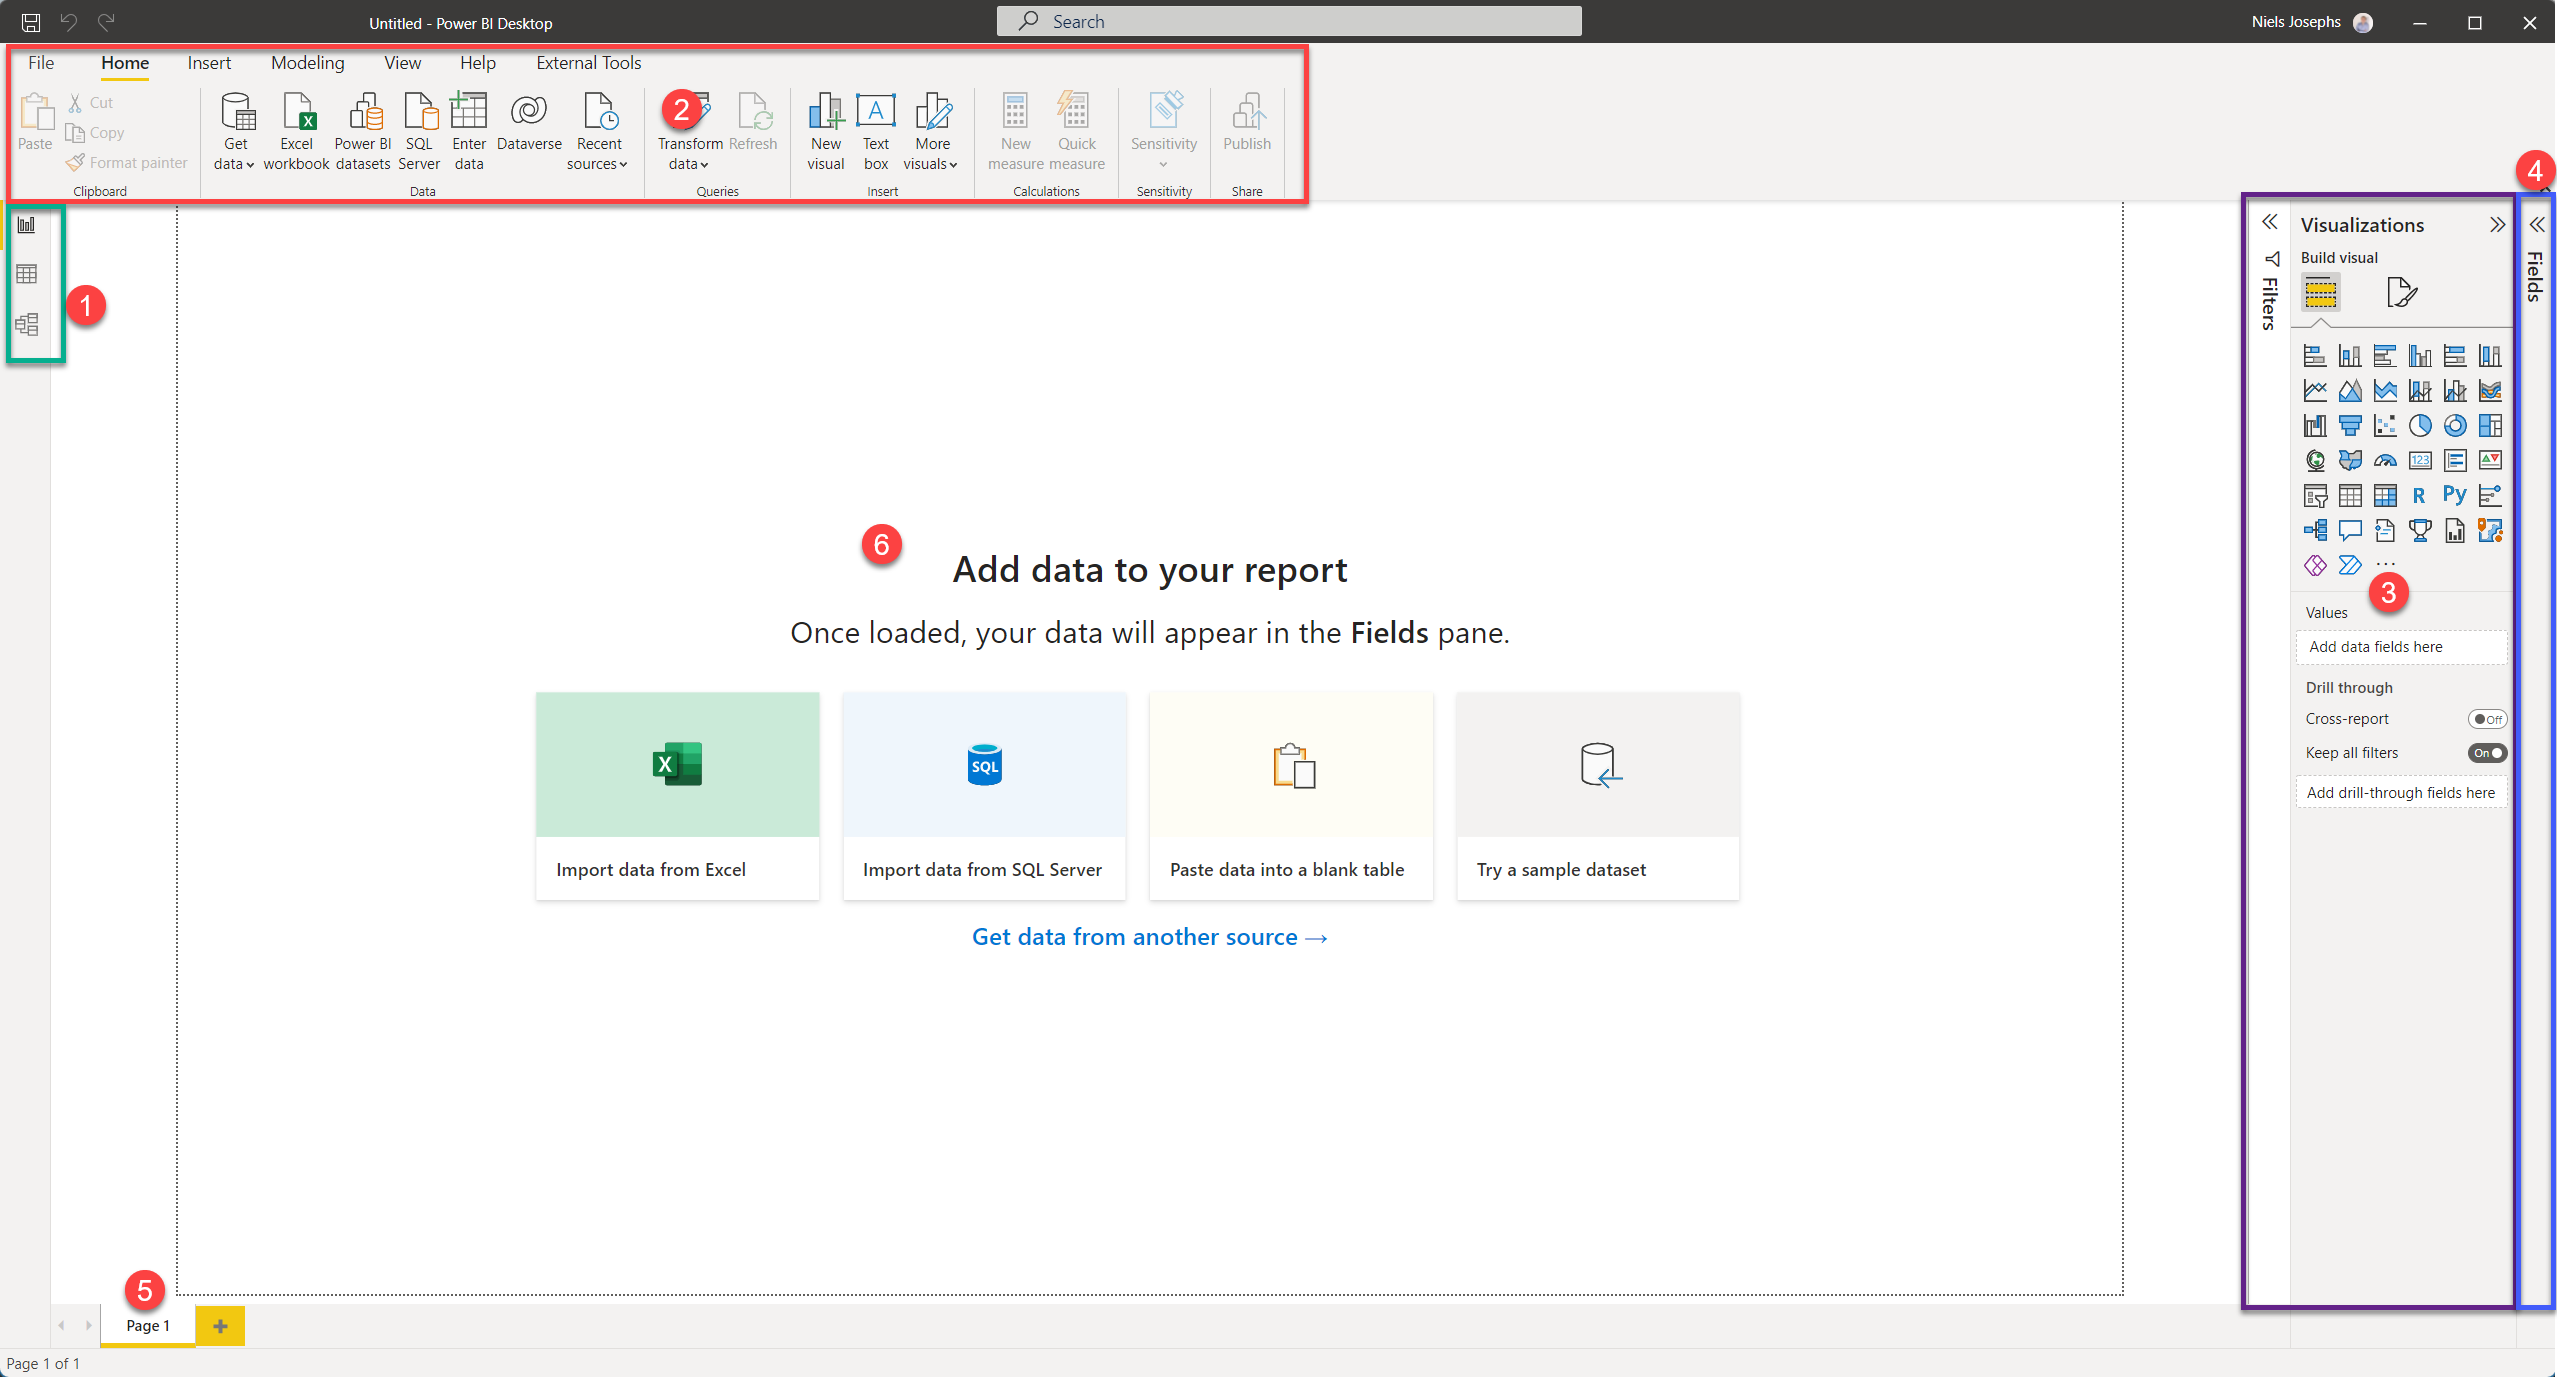Click Paste data into a blank table
This screenshot has height=1377, width=2557.
1291,796
